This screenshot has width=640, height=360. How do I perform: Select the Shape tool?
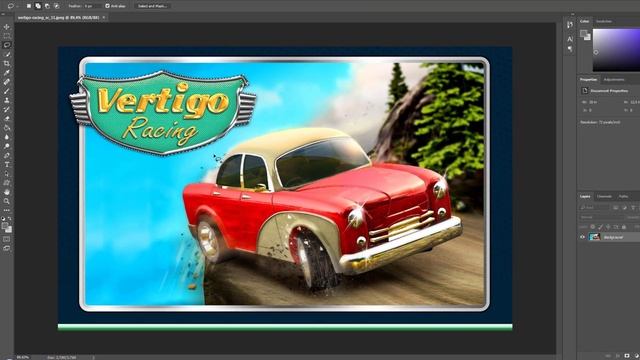7,183
